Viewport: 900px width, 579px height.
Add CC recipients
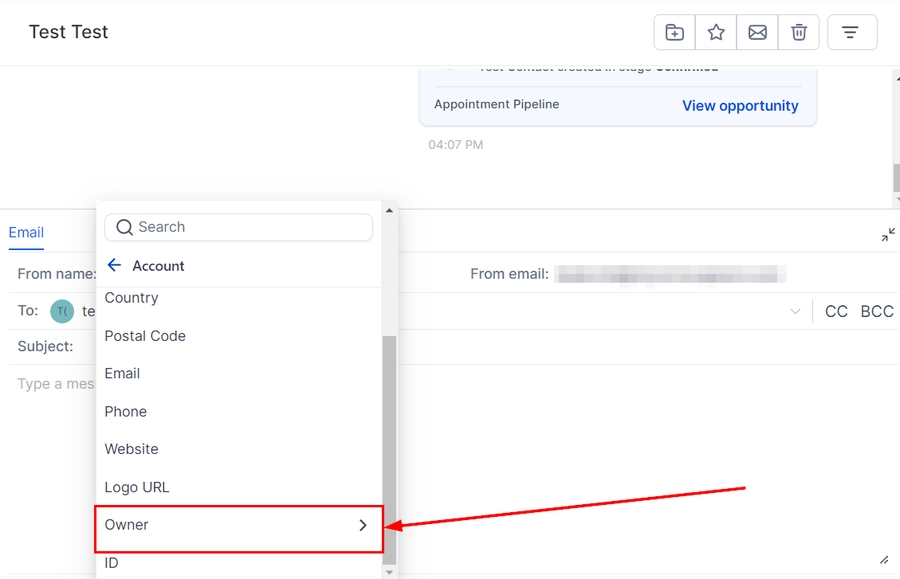(x=836, y=311)
